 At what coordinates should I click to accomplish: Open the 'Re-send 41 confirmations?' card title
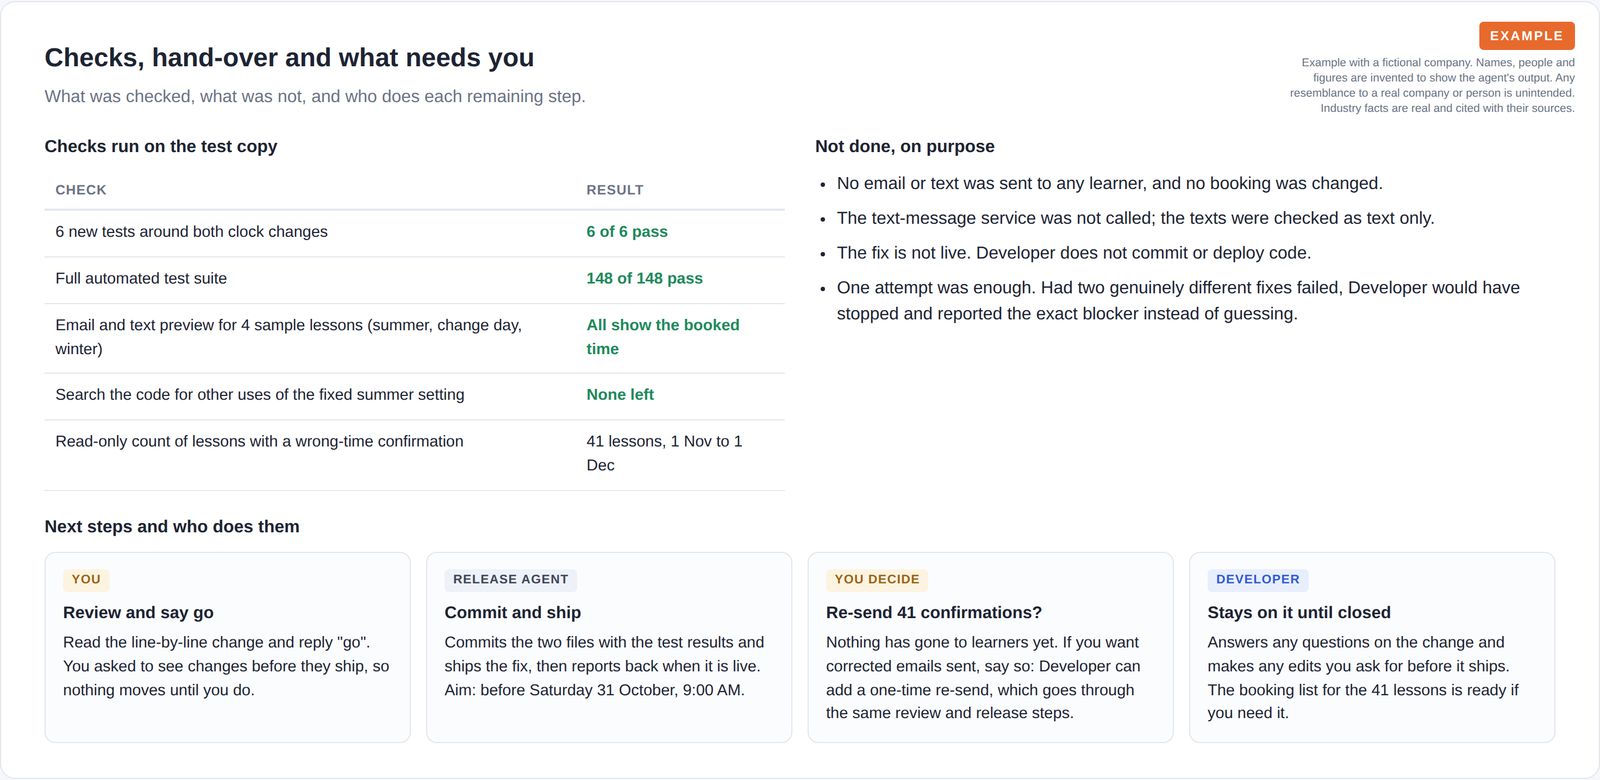(x=934, y=613)
